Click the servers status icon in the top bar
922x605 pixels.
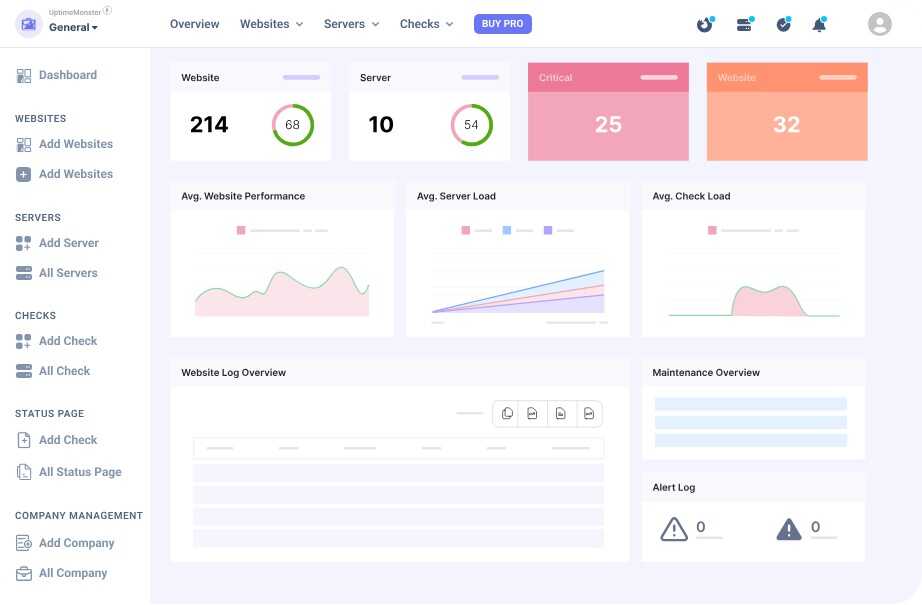[x=744, y=24]
